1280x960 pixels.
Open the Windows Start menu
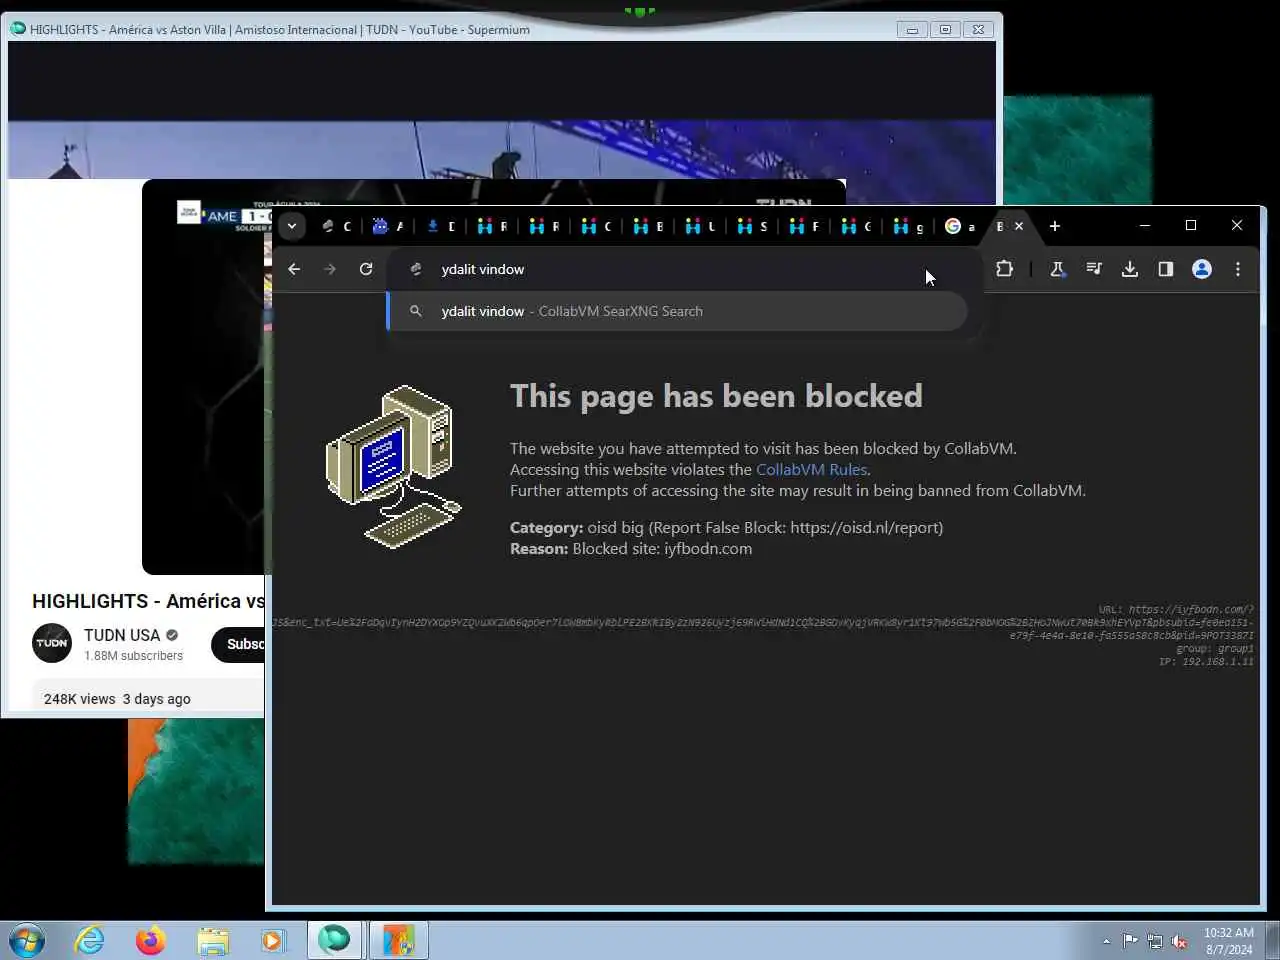[x=27, y=941]
